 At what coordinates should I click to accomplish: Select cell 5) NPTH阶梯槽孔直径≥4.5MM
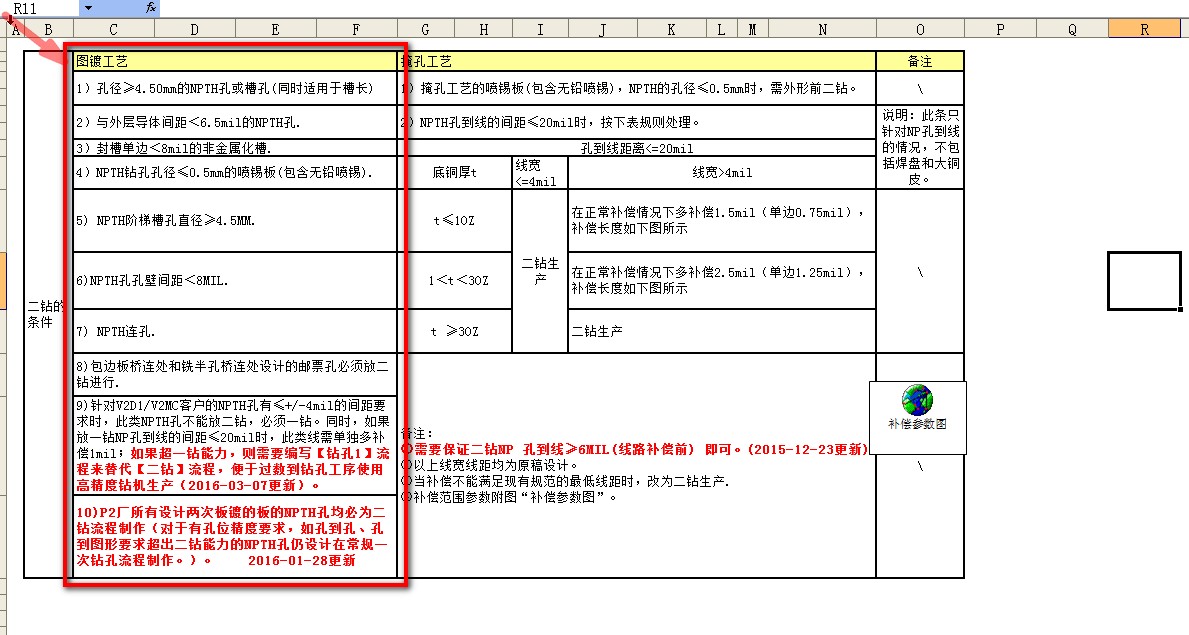pos(235,221)
